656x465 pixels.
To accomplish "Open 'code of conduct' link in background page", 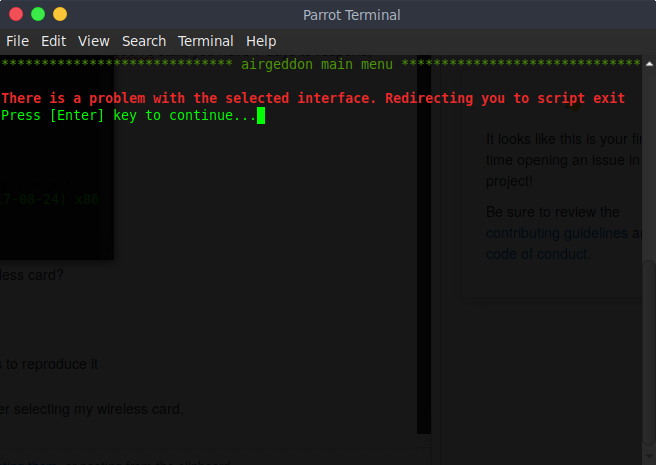I will click(x=537, y=254).
